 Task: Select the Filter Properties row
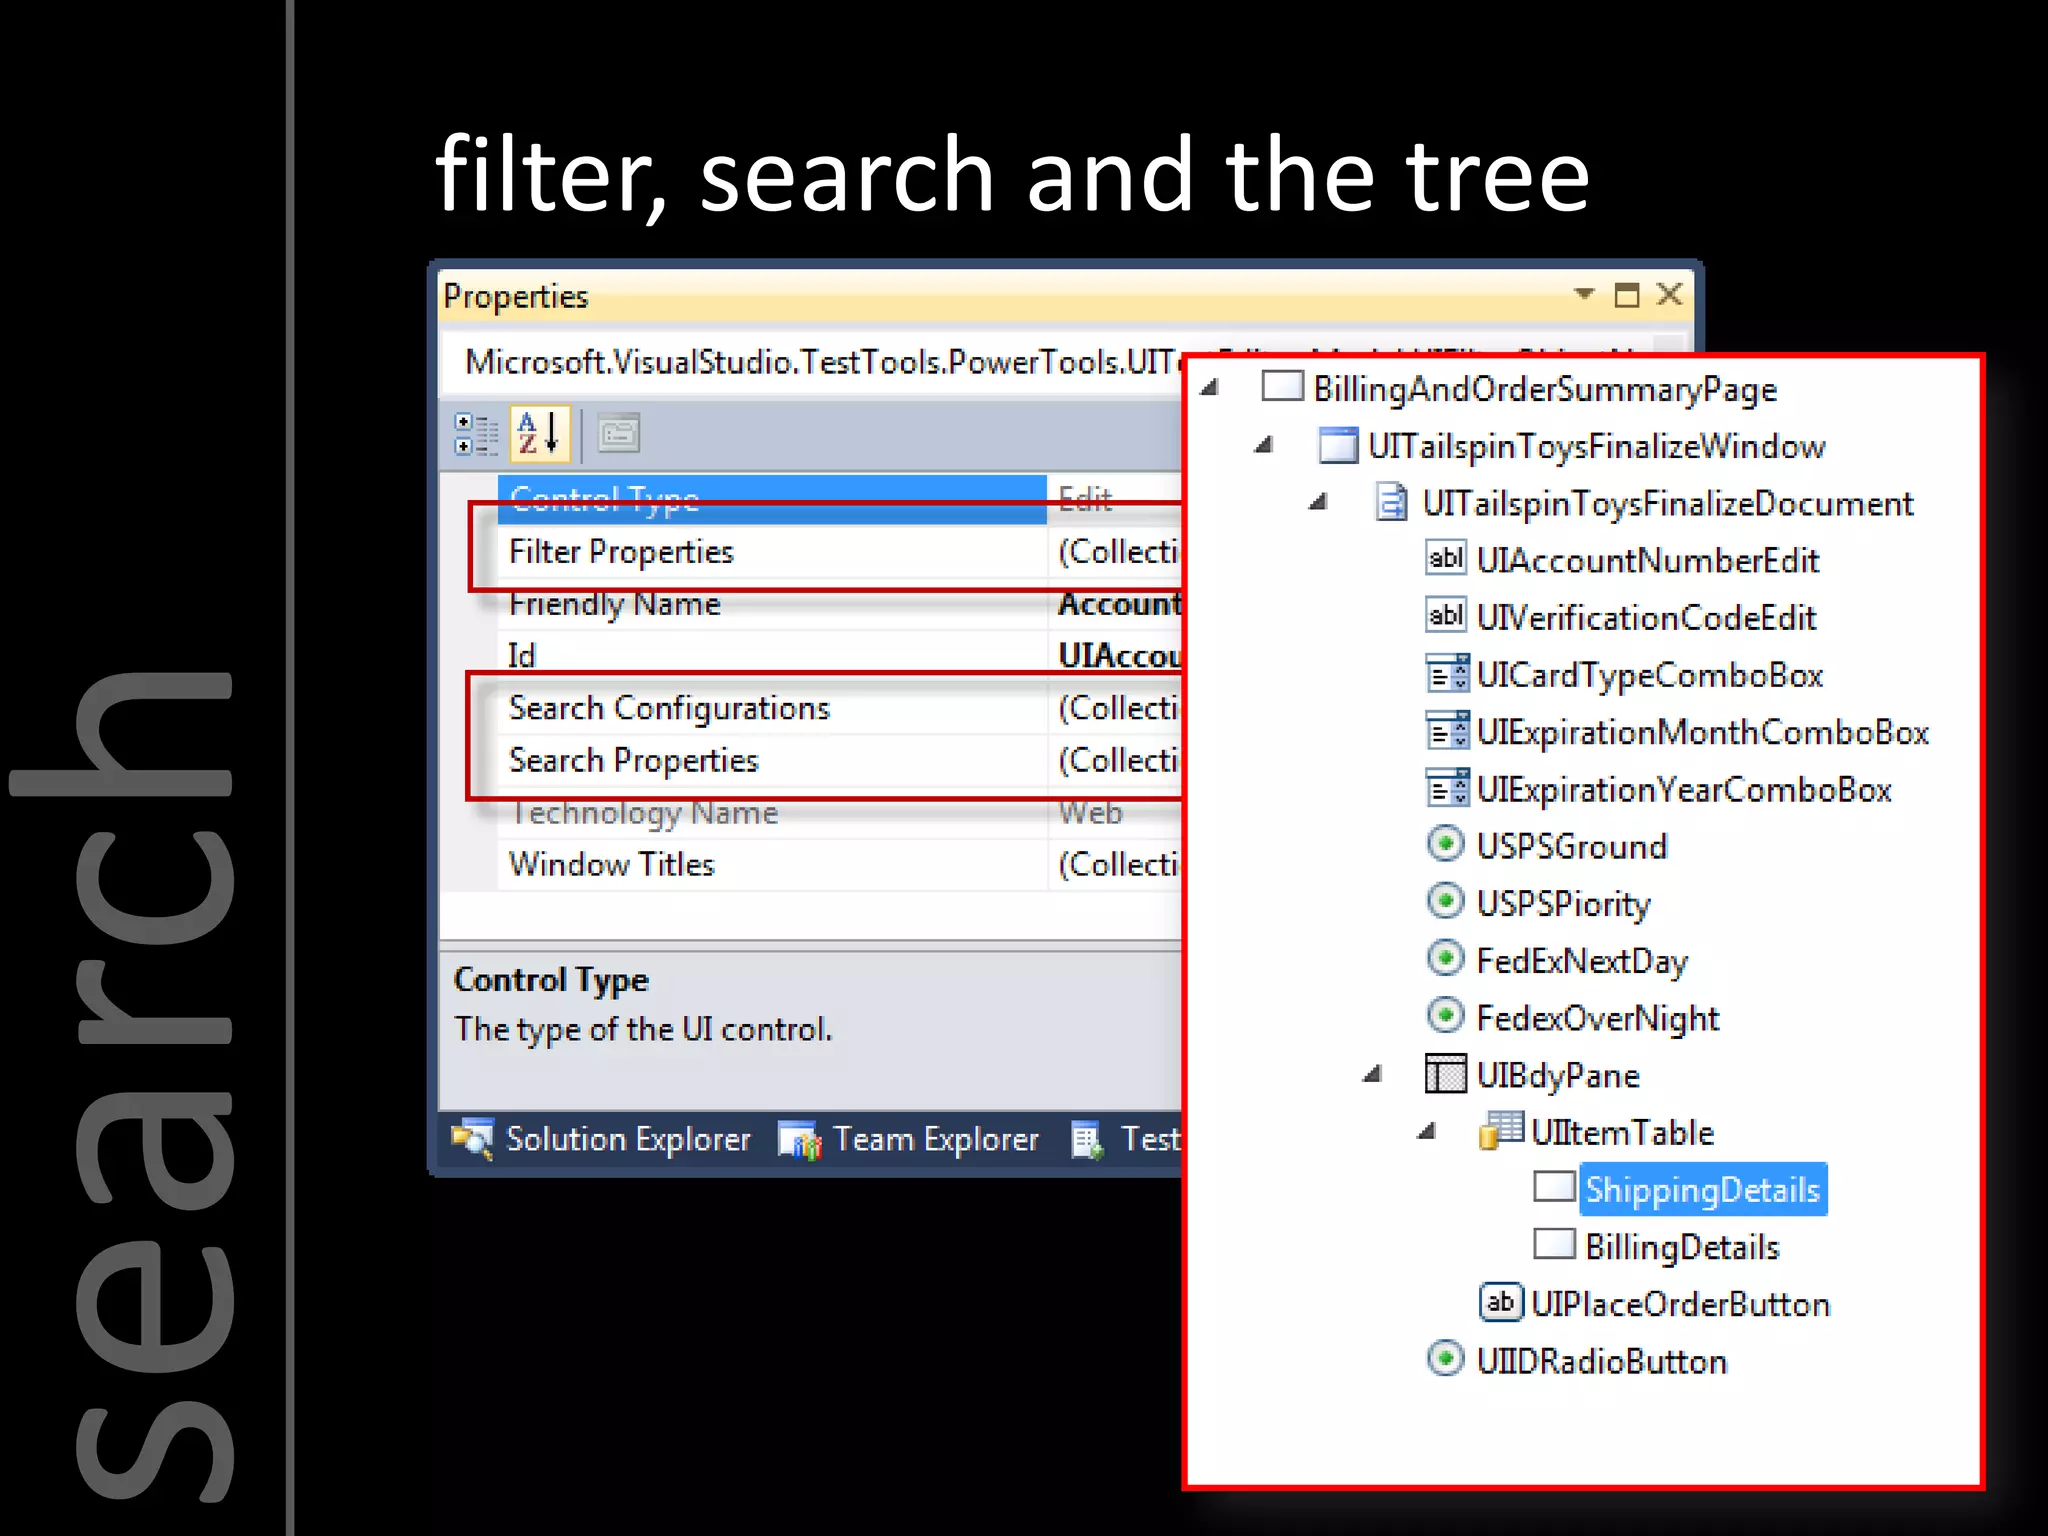click(x=621, y=552)
